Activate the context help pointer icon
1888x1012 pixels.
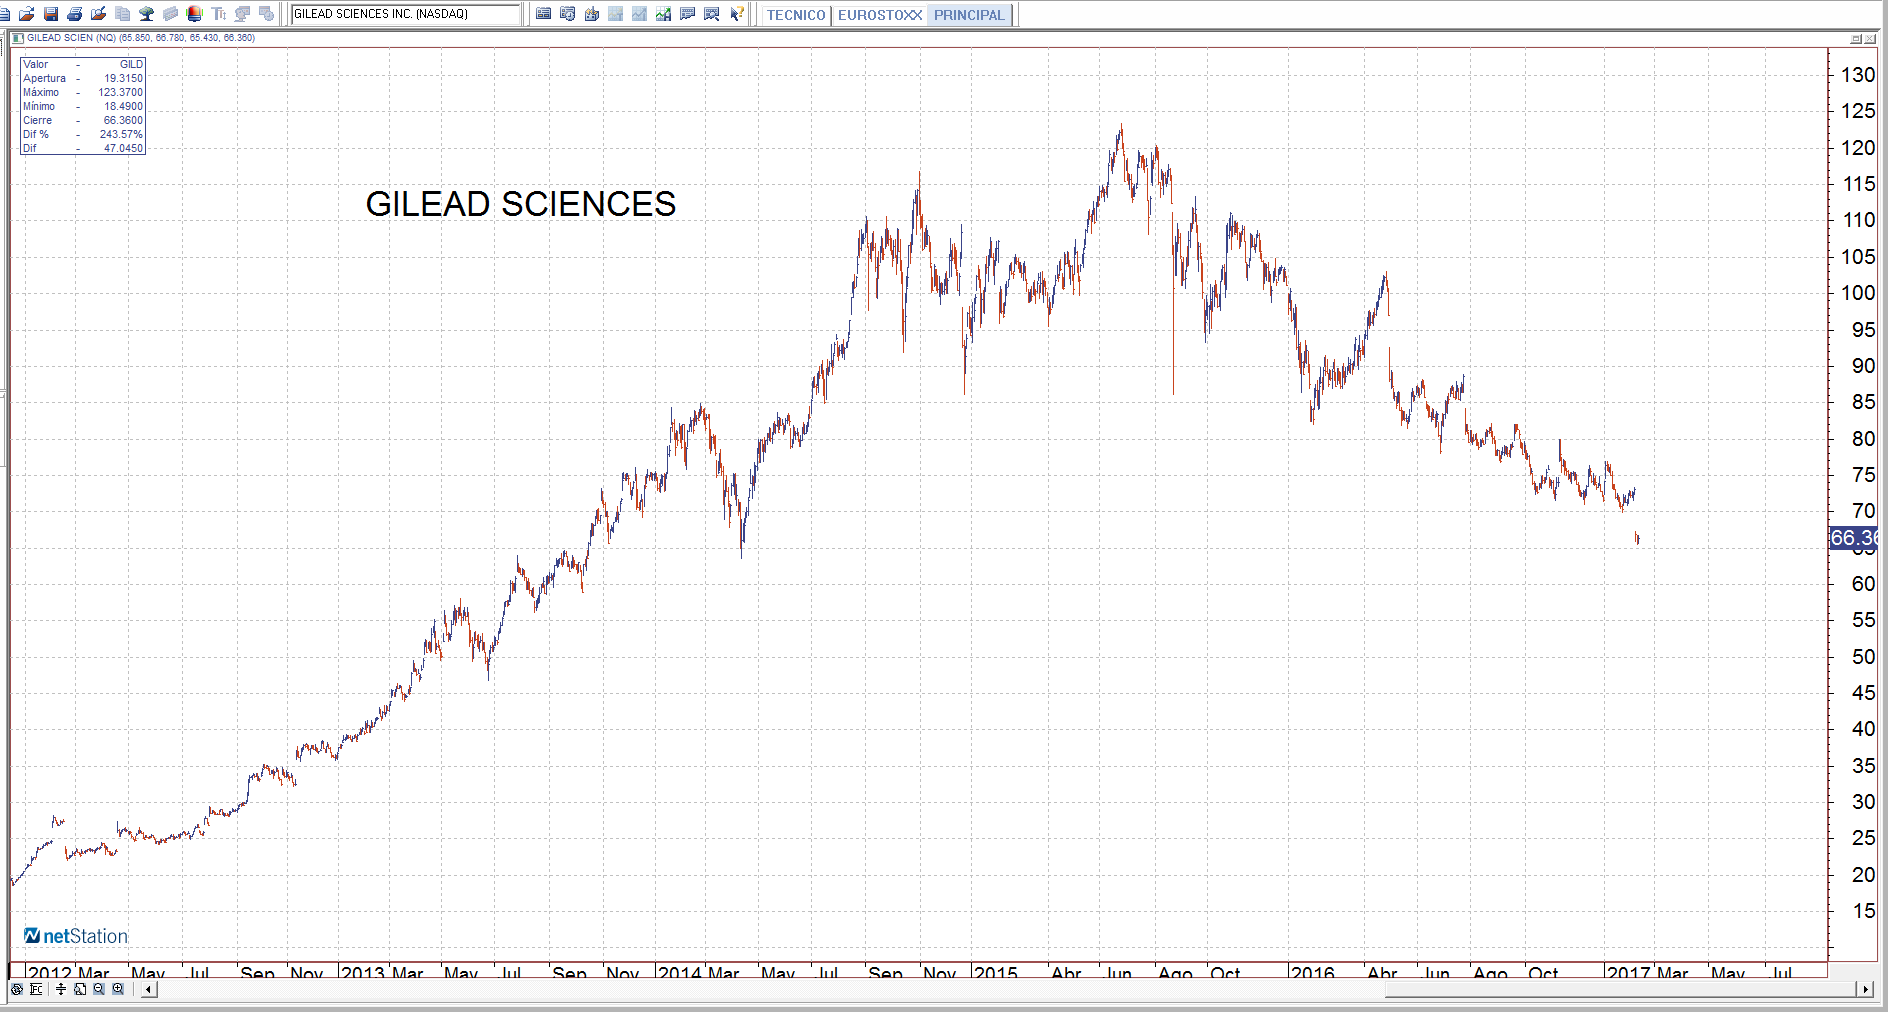(737, 14)
